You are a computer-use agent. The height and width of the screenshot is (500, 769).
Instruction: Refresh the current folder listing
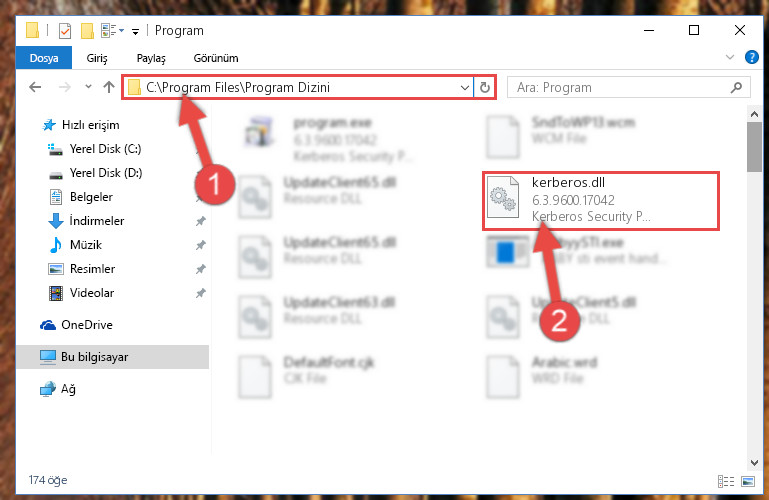(x=485, y=87)
